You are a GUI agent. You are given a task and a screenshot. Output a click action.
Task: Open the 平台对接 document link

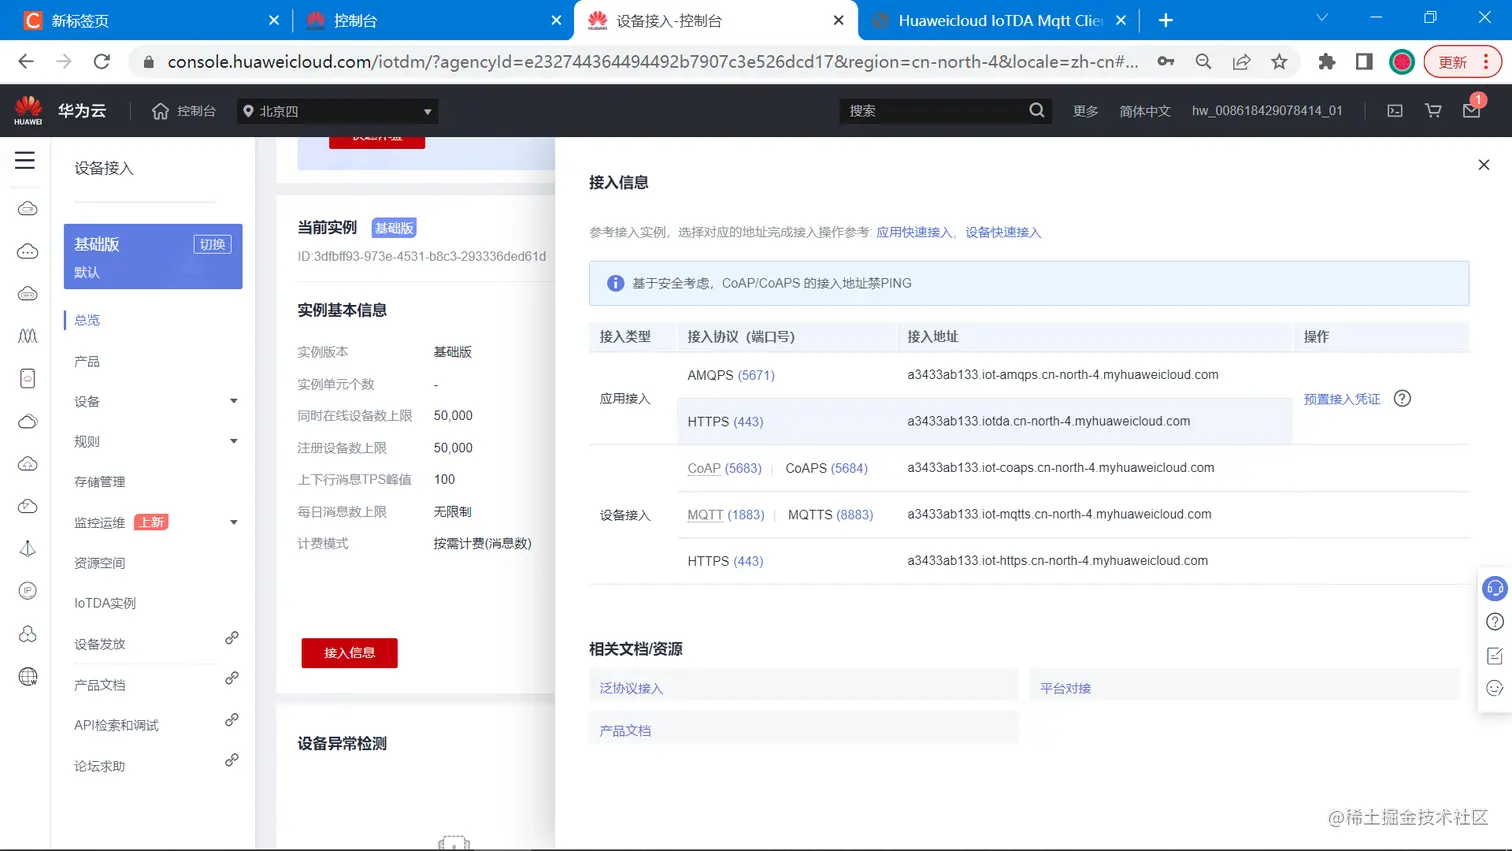click(x=1065, y=688)
